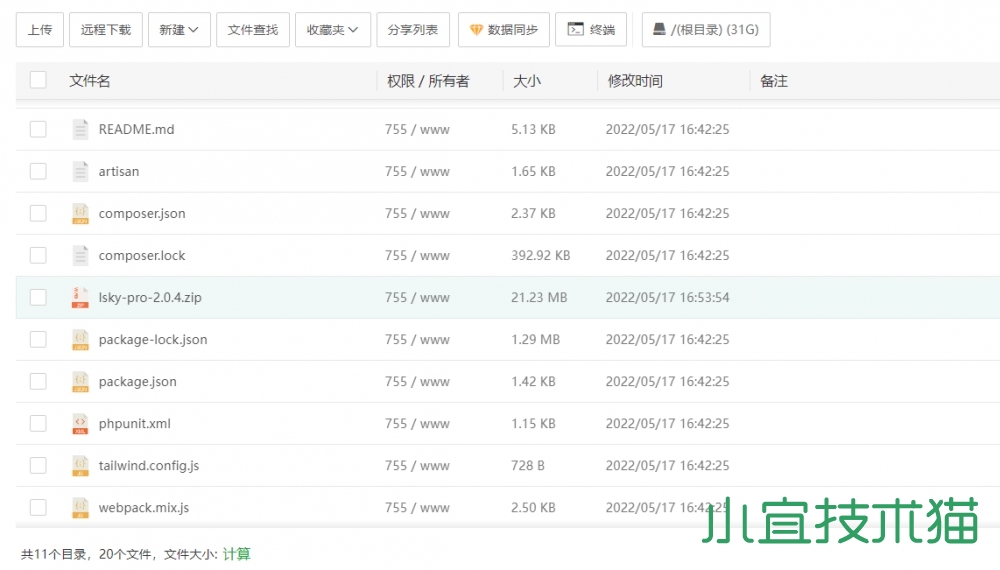Tick the select-all checkbox in header

tap(38, 80)
